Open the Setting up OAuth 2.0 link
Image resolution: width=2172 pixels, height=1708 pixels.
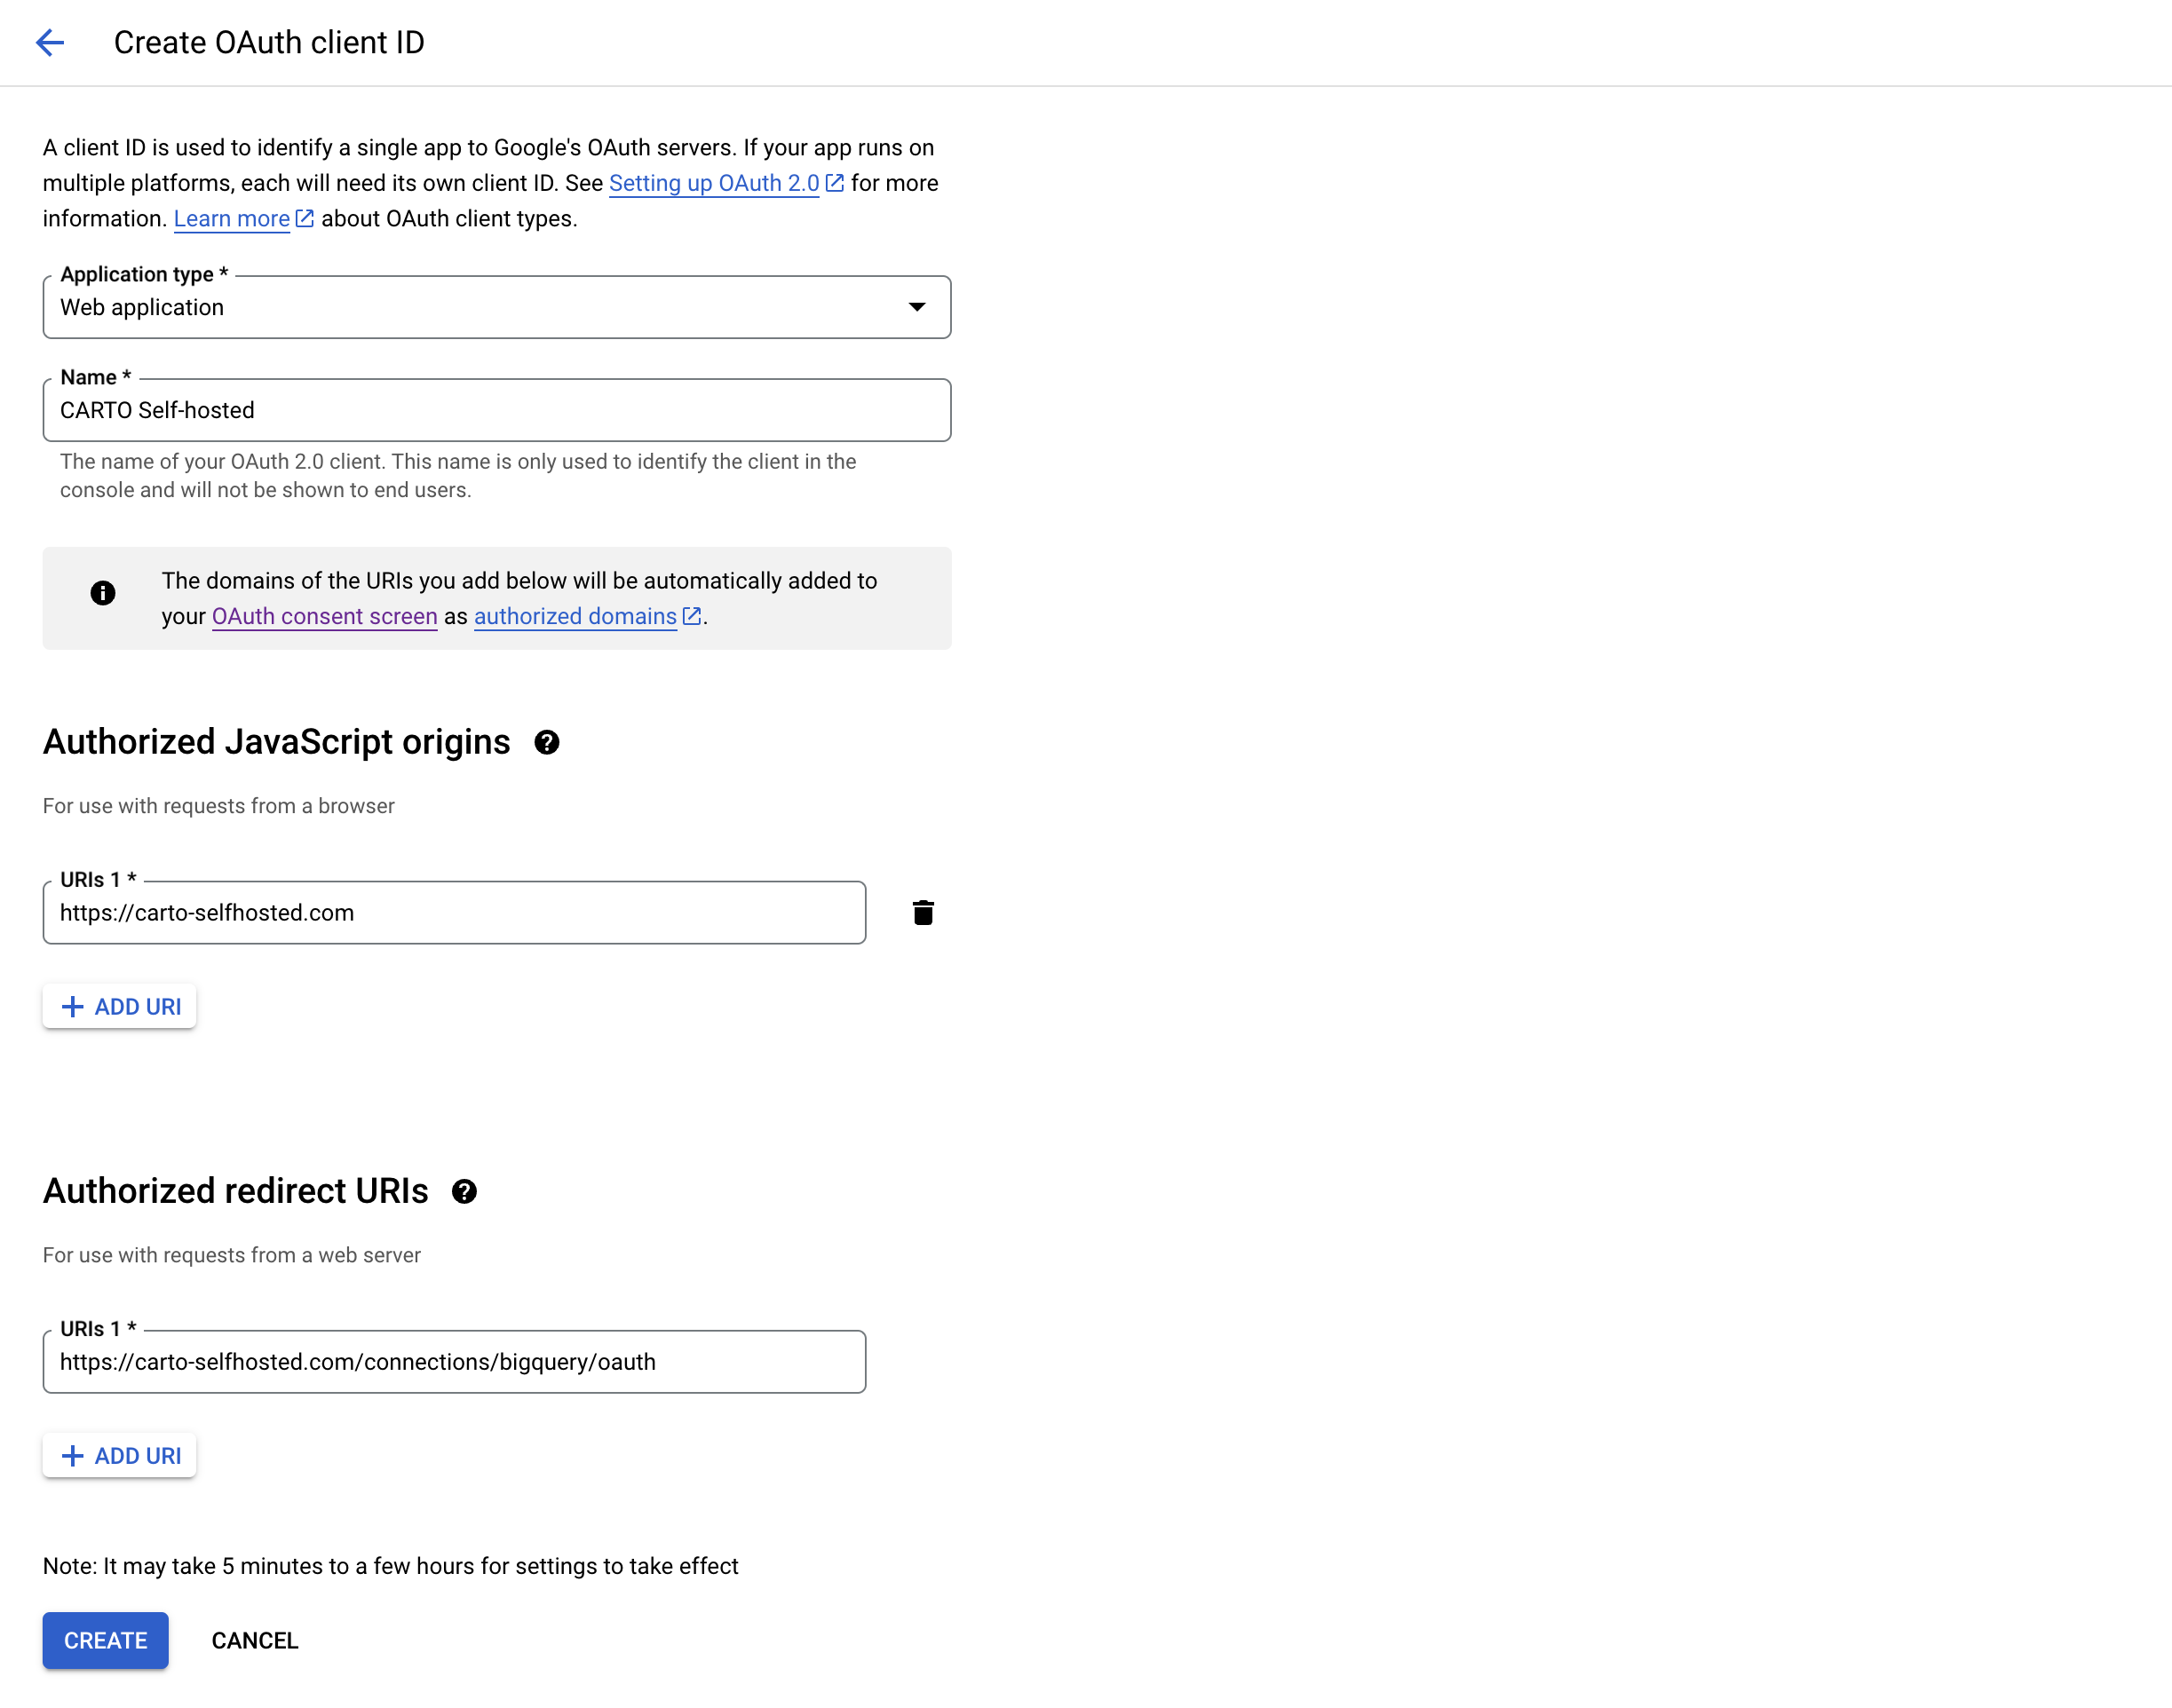coord(713,183)
